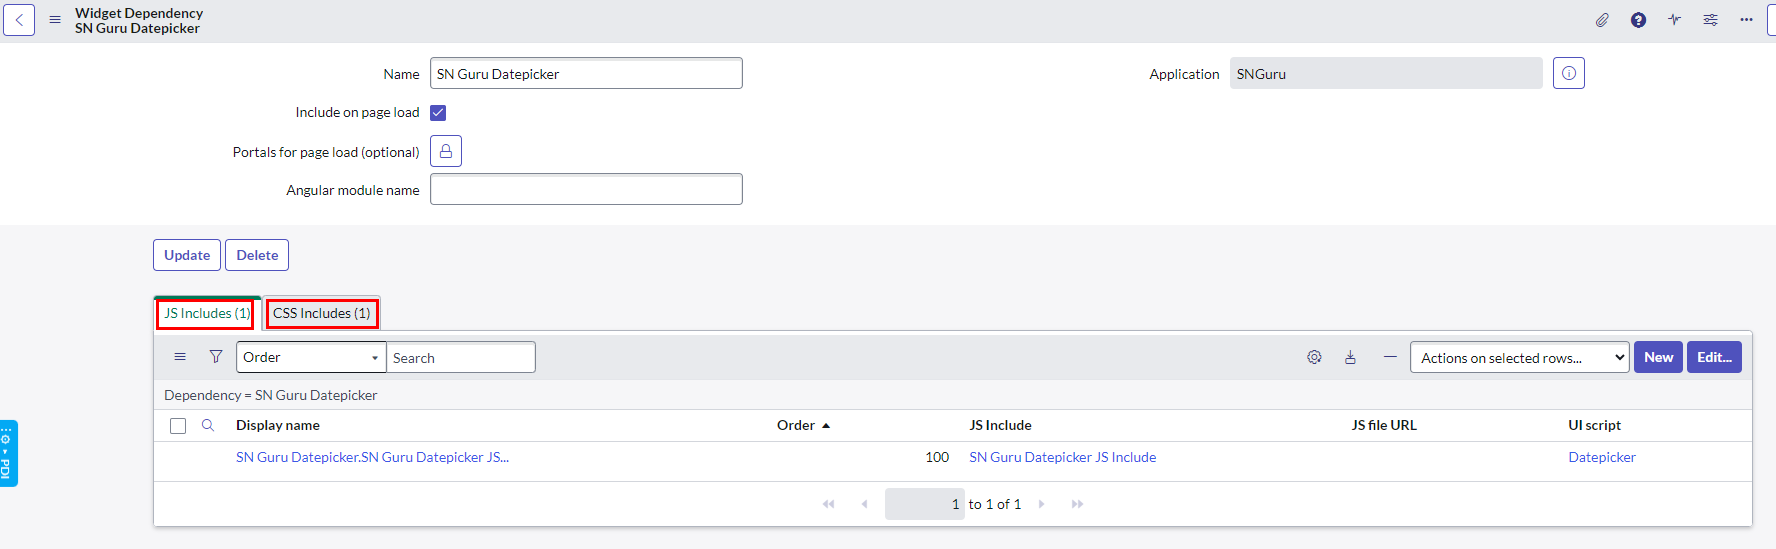The width and height of the screenshot is (1776, 549).
Task: Open more options ellipsis menu
Action: click(1746, 20)
